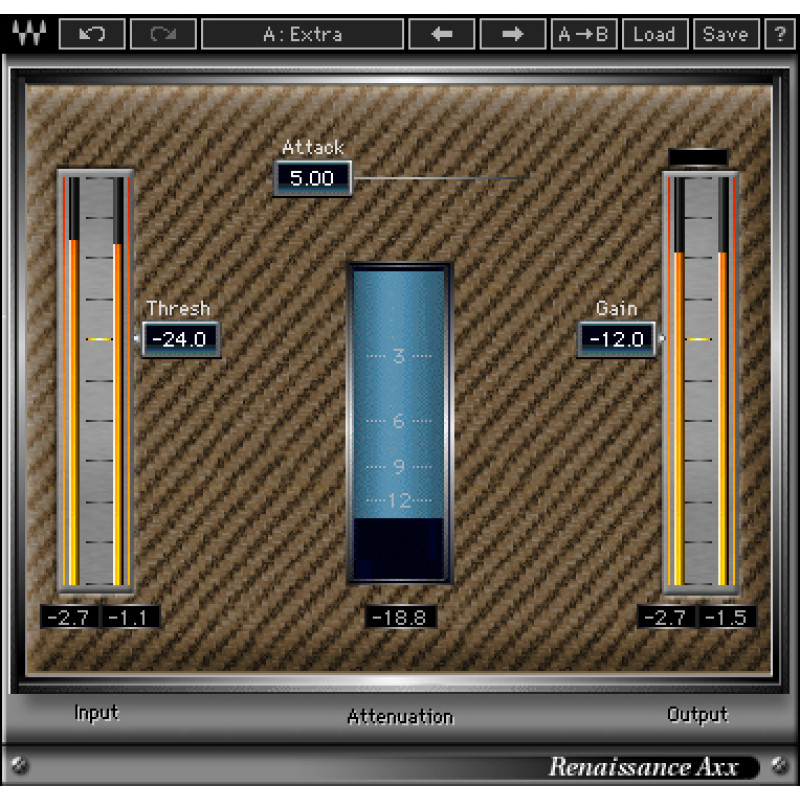Toggle A: Extra setup selector
This screenshot has height=800, width=800.
click(x=303, y=34)
